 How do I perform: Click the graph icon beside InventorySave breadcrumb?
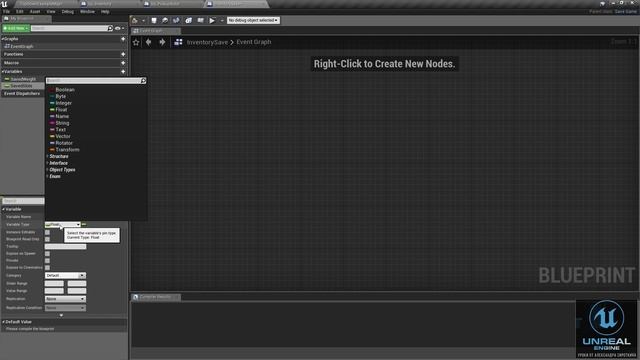tap(178, 42)
